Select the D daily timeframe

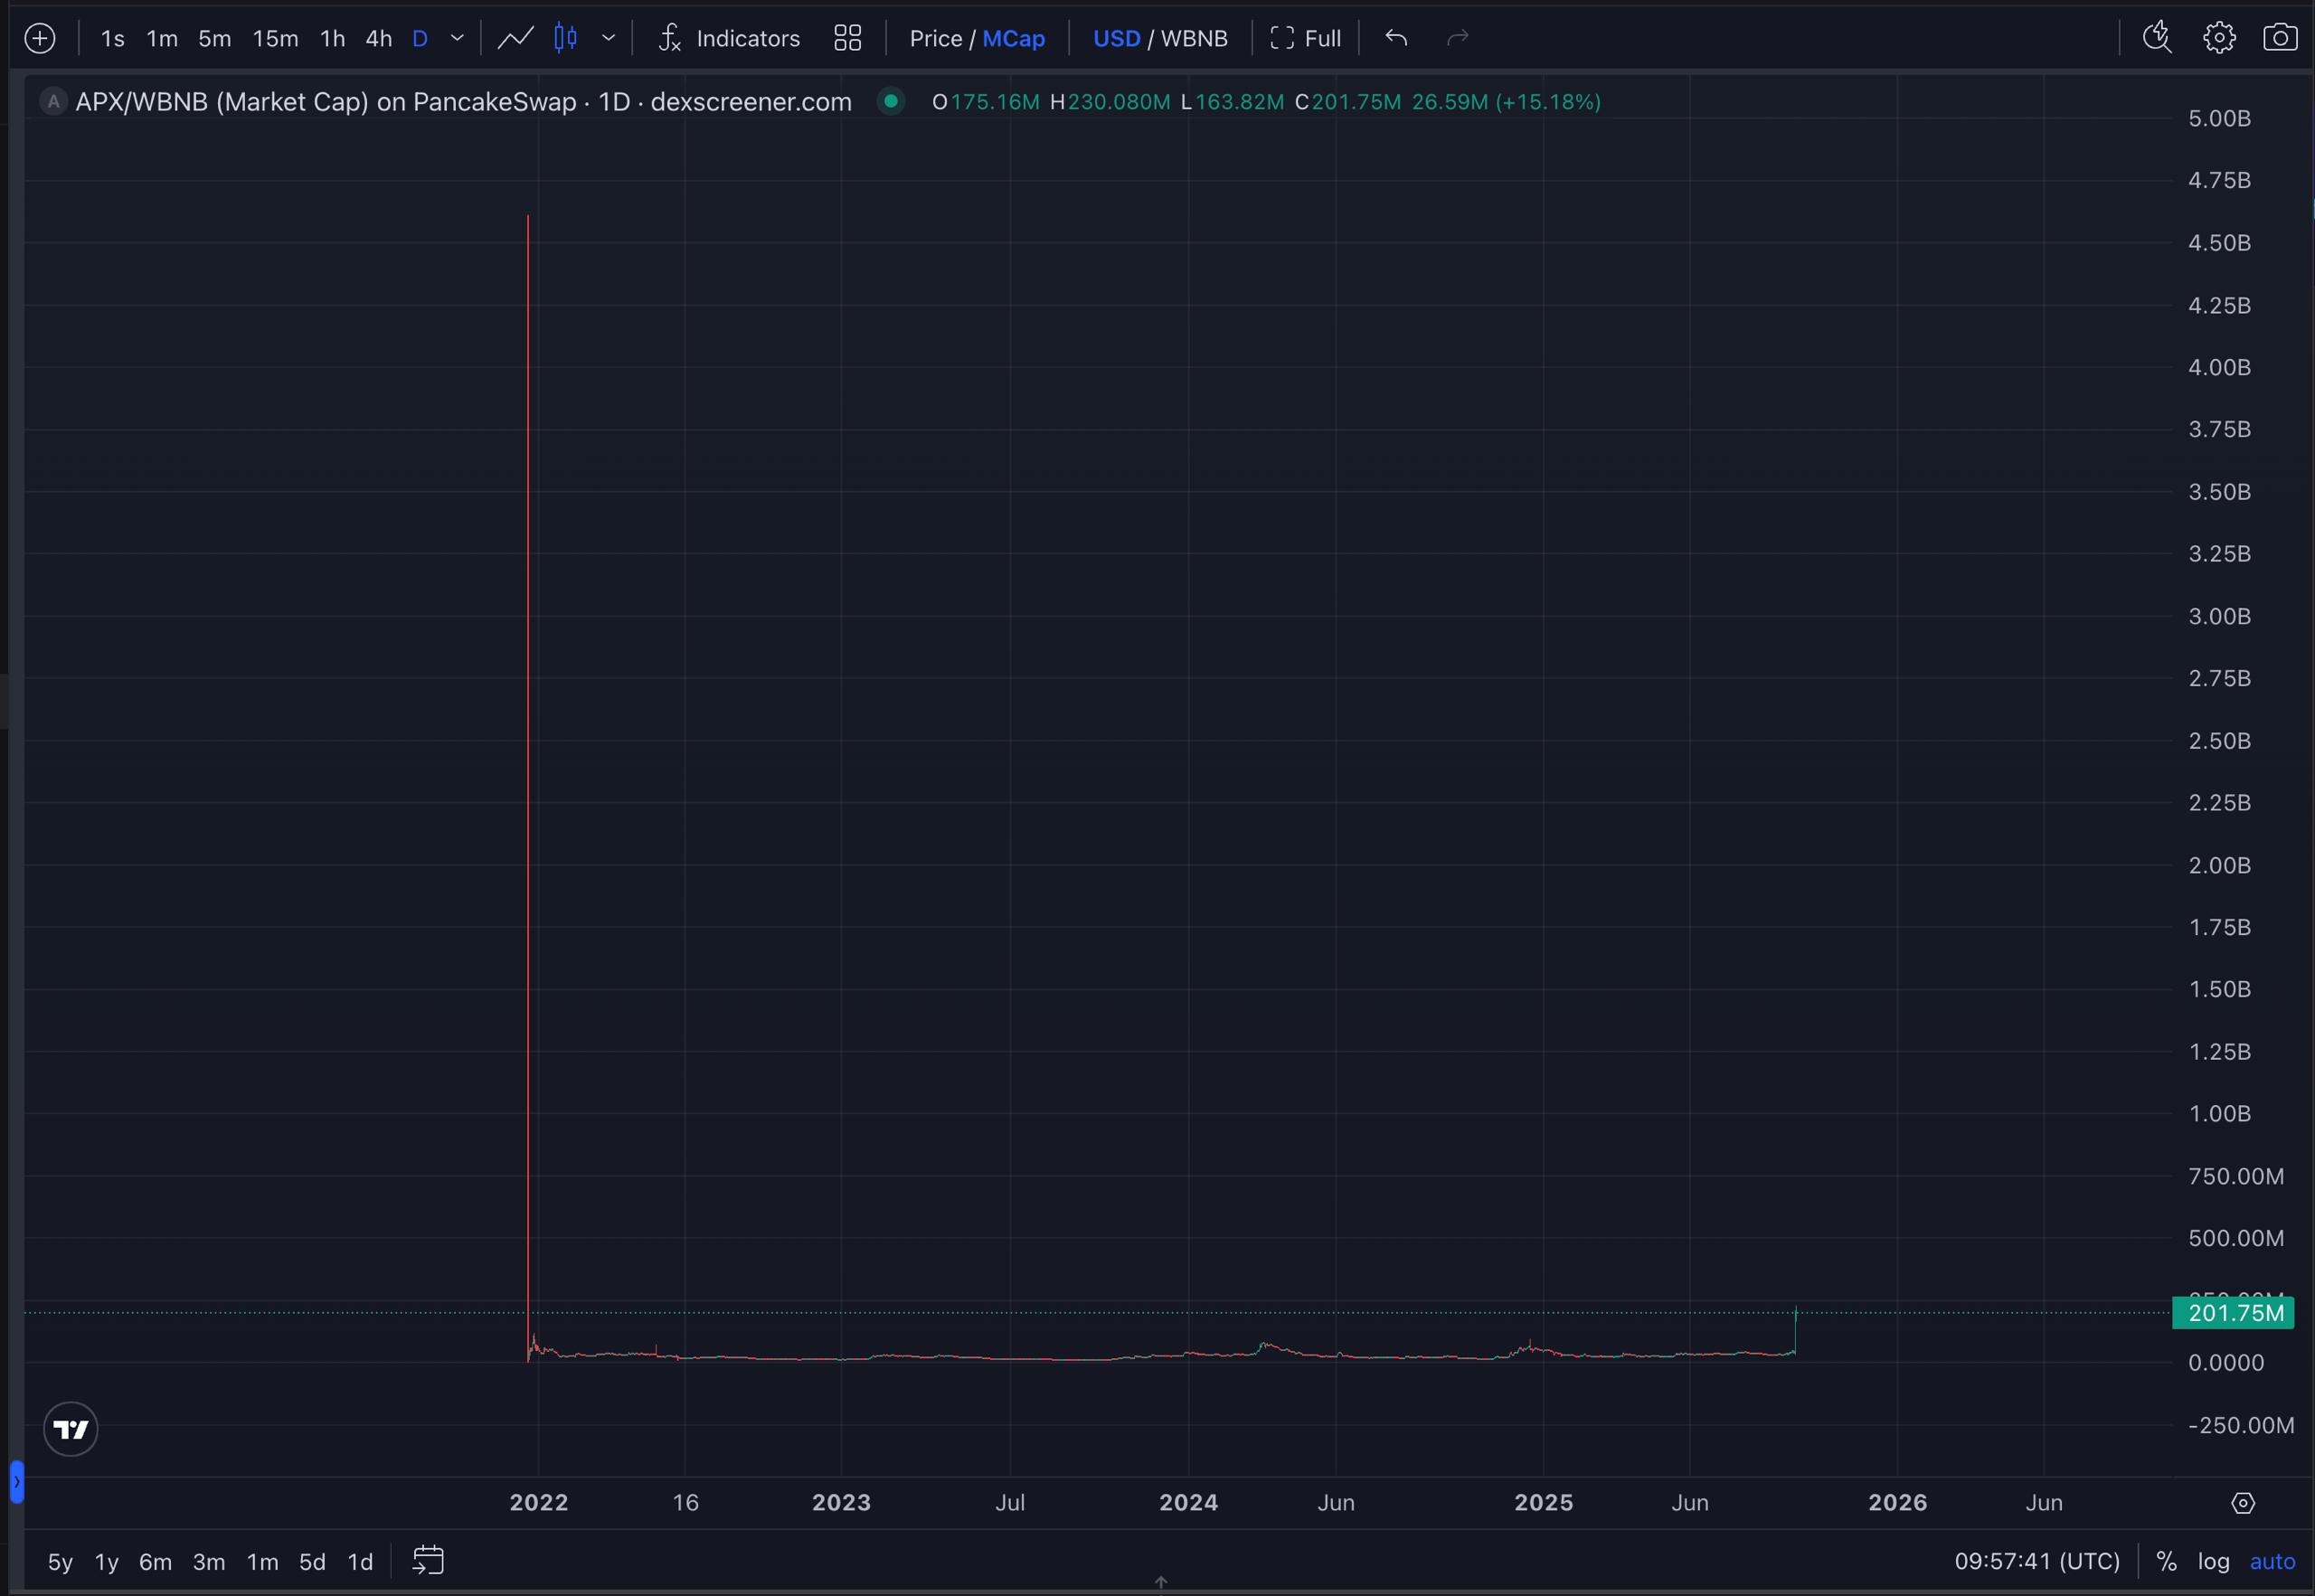click(420, 39)
